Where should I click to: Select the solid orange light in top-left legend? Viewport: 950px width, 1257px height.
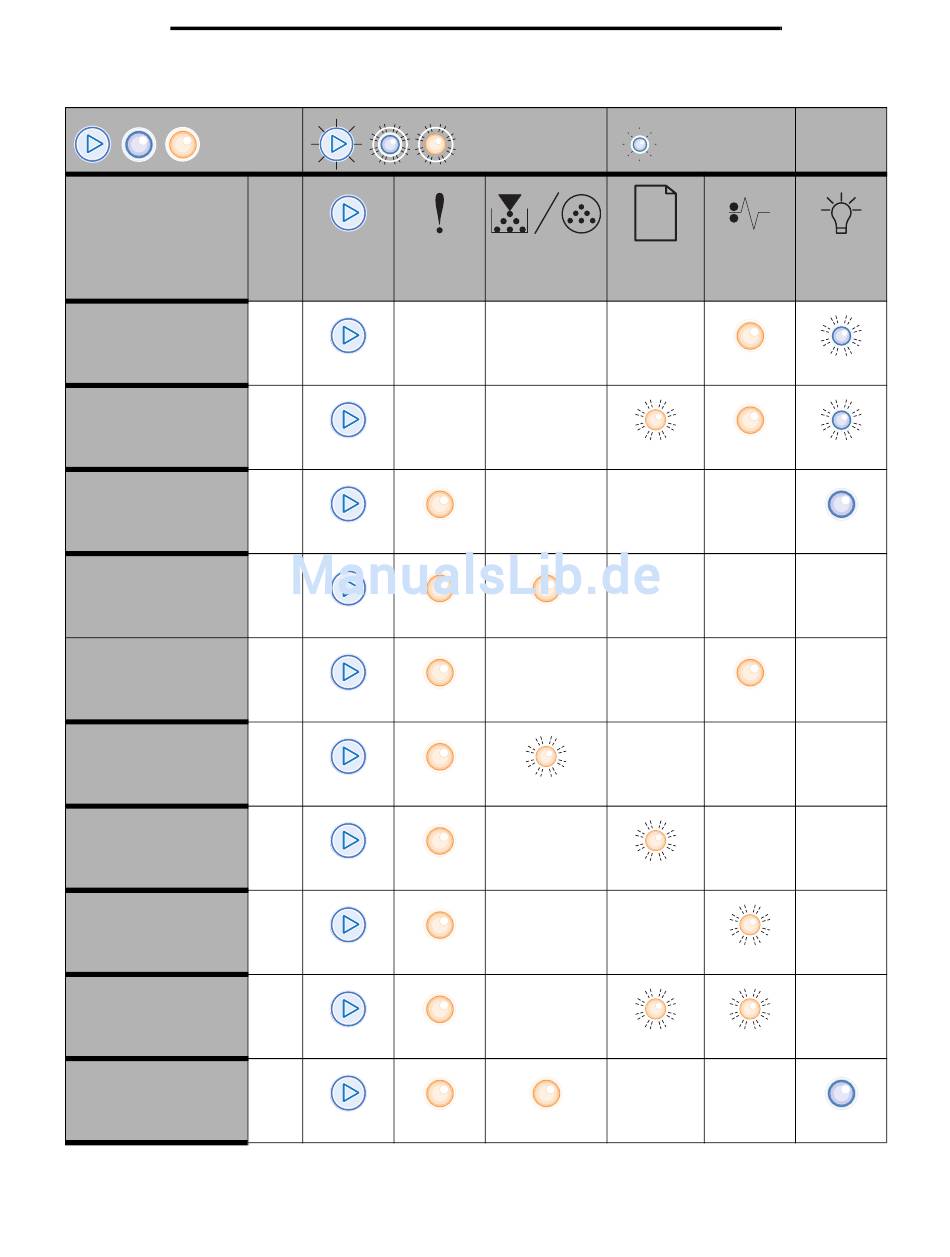coord(182,144)
